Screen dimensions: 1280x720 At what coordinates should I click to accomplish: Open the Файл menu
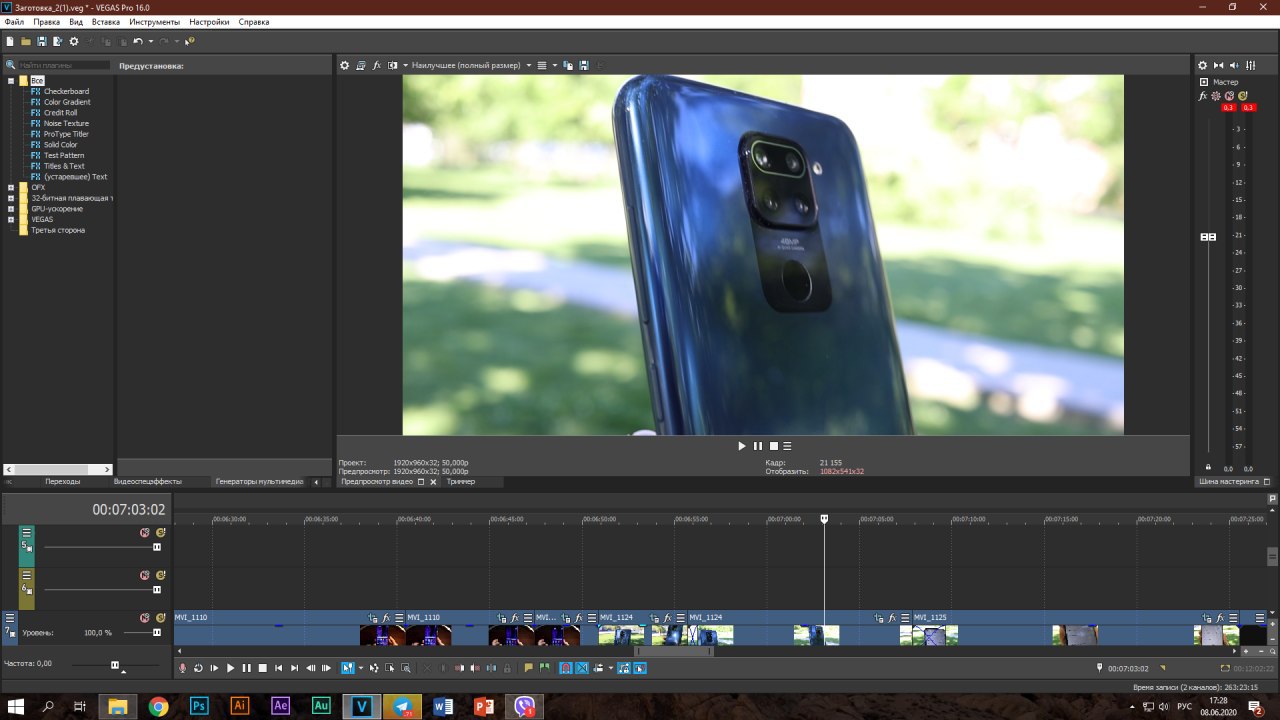point(14,22)
